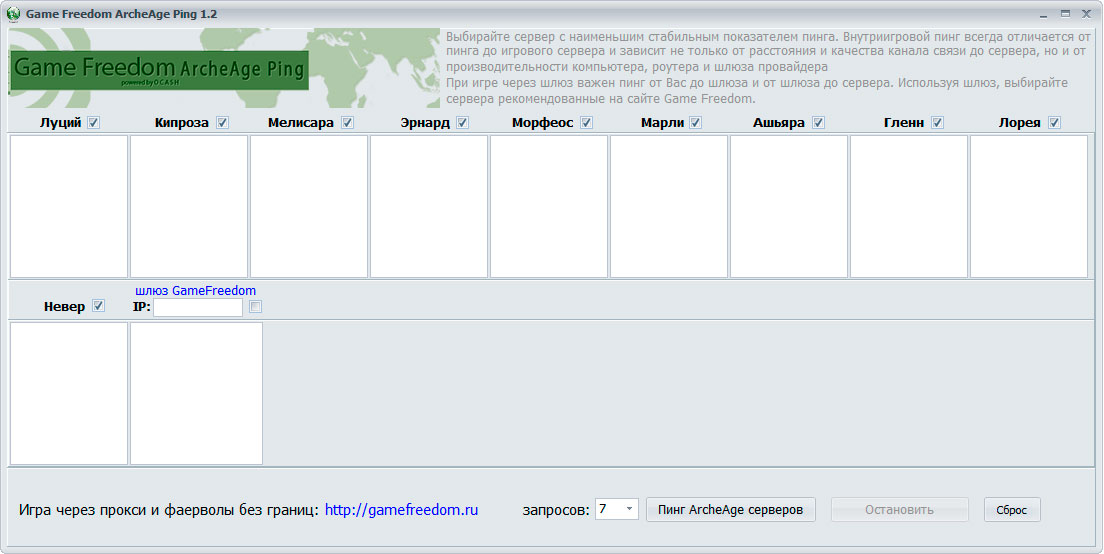The image size is (1104, 554).
Task: Open the шлюз GameFreedom link
Action: 196,291
